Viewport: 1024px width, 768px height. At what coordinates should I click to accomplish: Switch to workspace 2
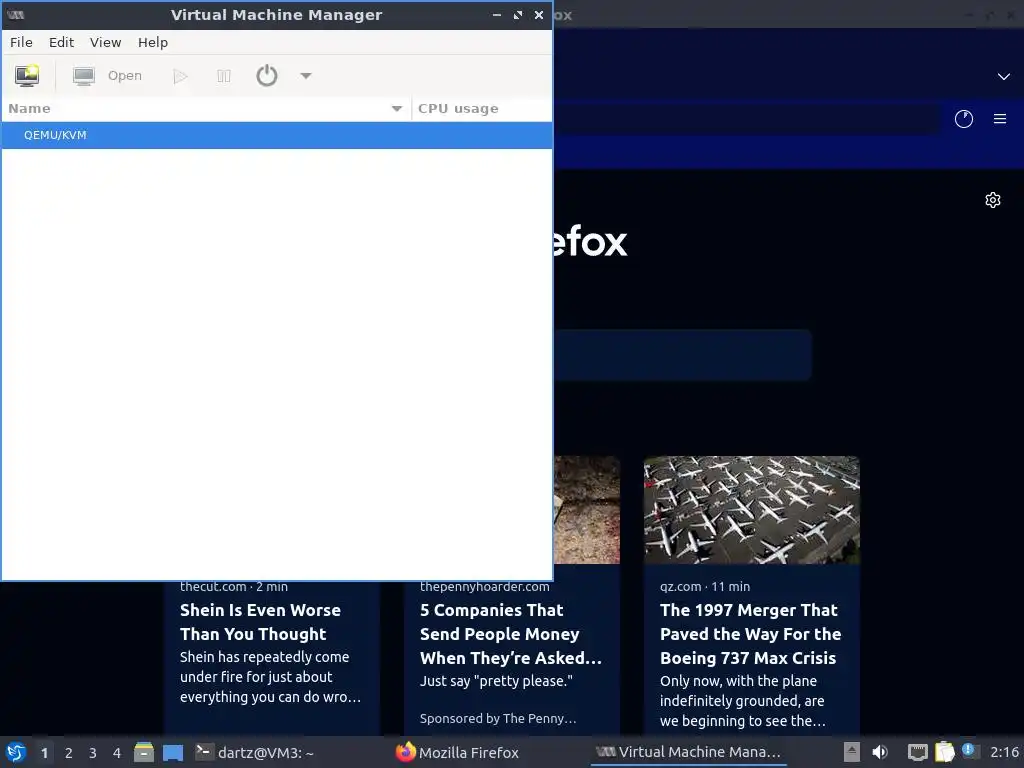pyautogui.click(x=69, y=753)
